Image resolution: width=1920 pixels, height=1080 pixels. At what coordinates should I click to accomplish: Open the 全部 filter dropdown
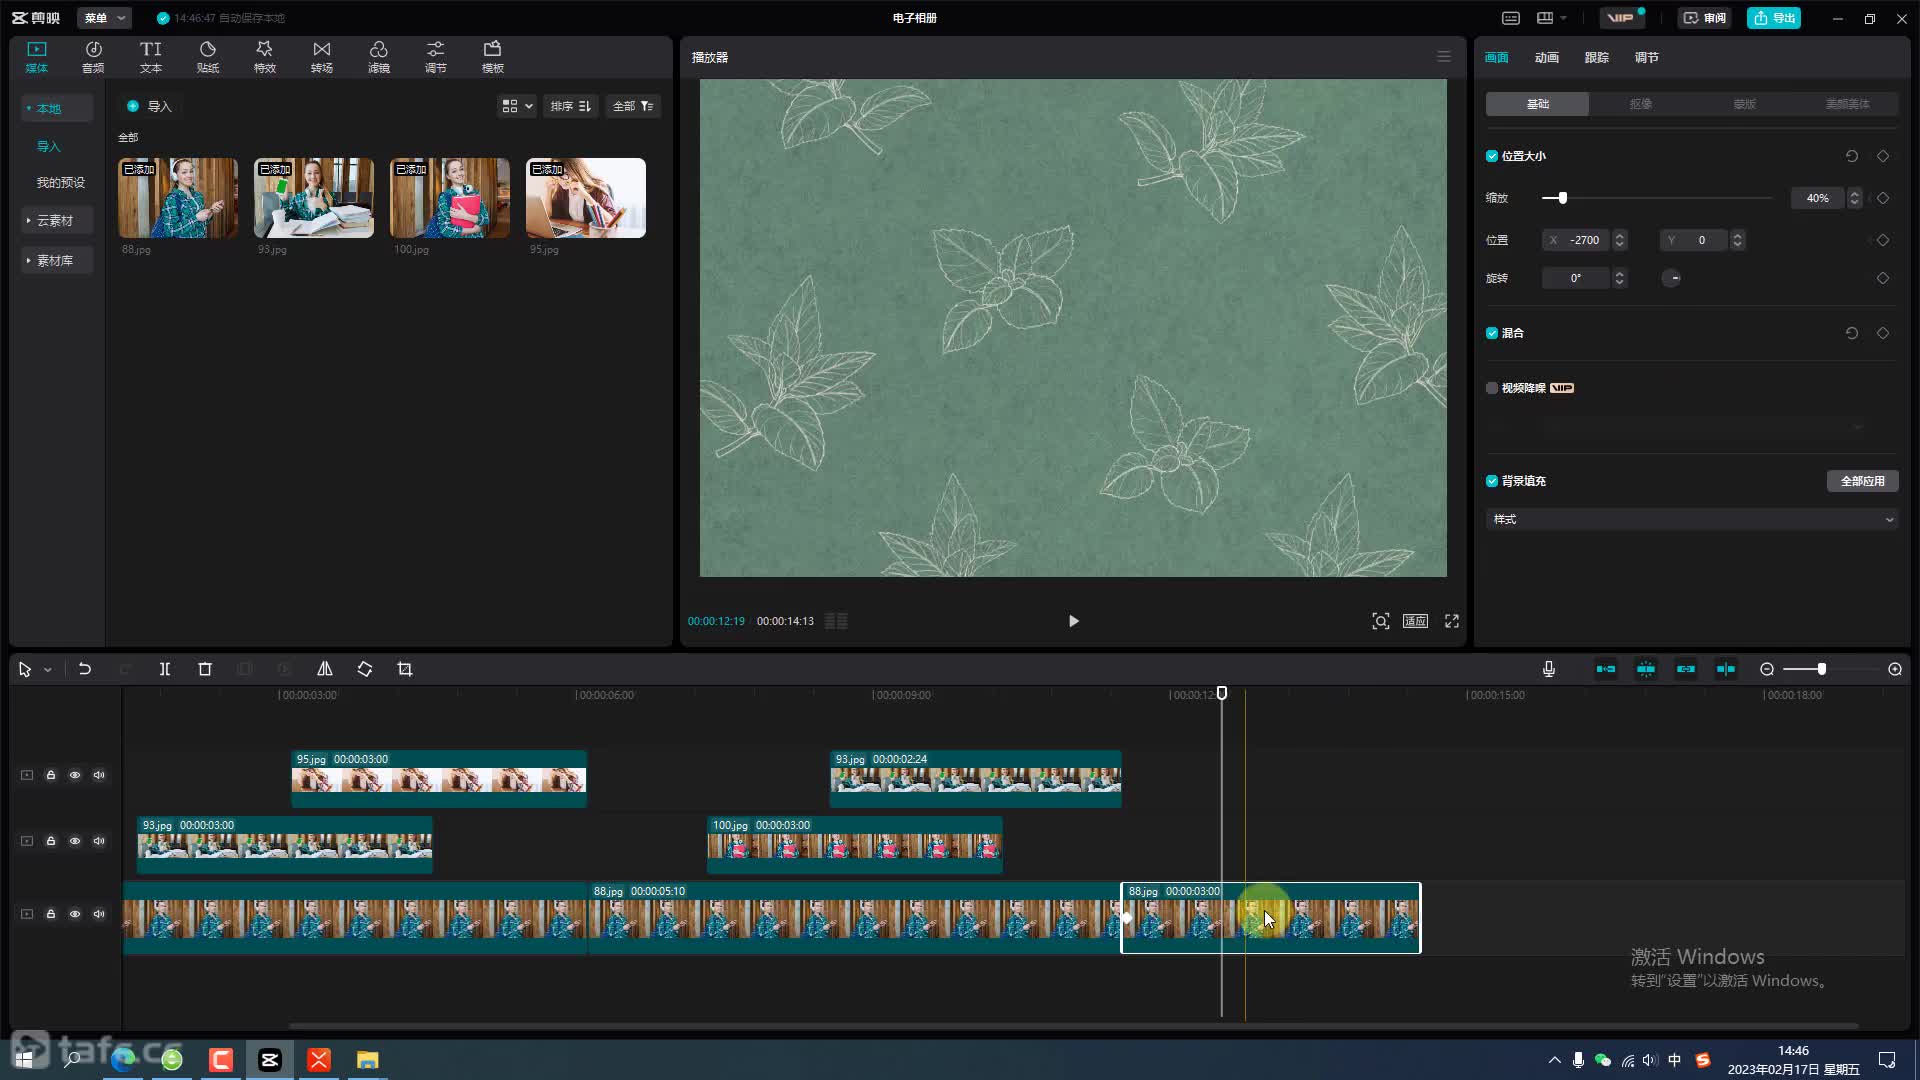[x=633, y=106]
